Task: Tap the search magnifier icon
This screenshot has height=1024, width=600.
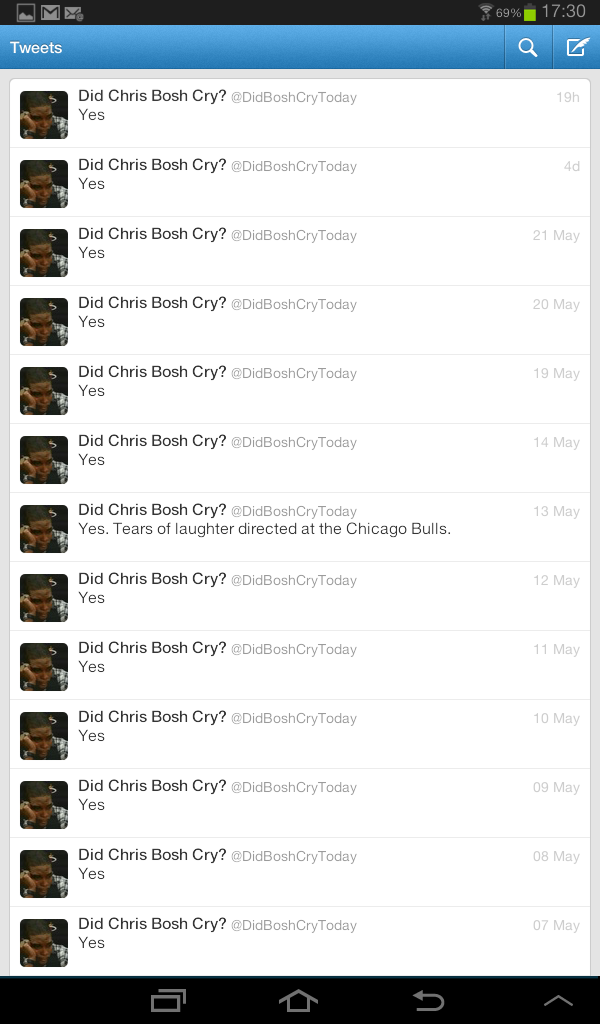Action: point(528,48)
